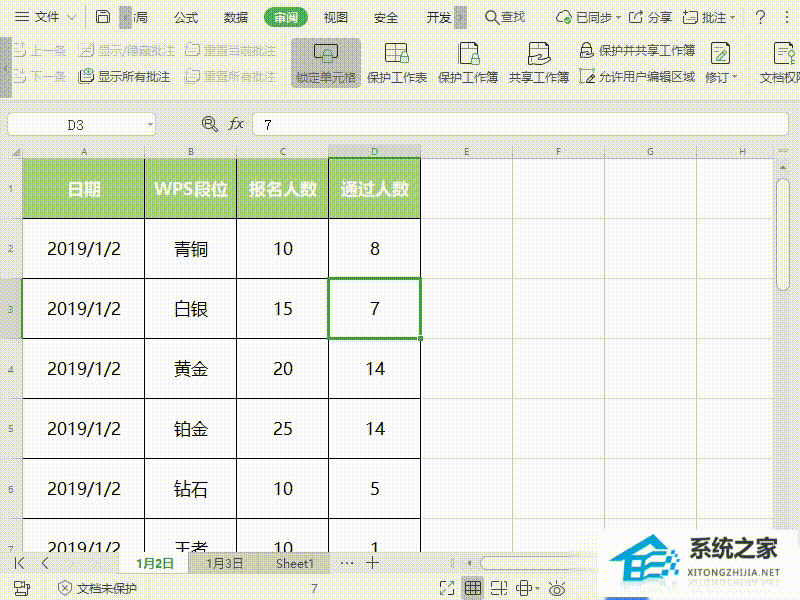Screen dimensions: 800x600
Task: Click the save icon in the top toolbar
Action: pos(103,17)
